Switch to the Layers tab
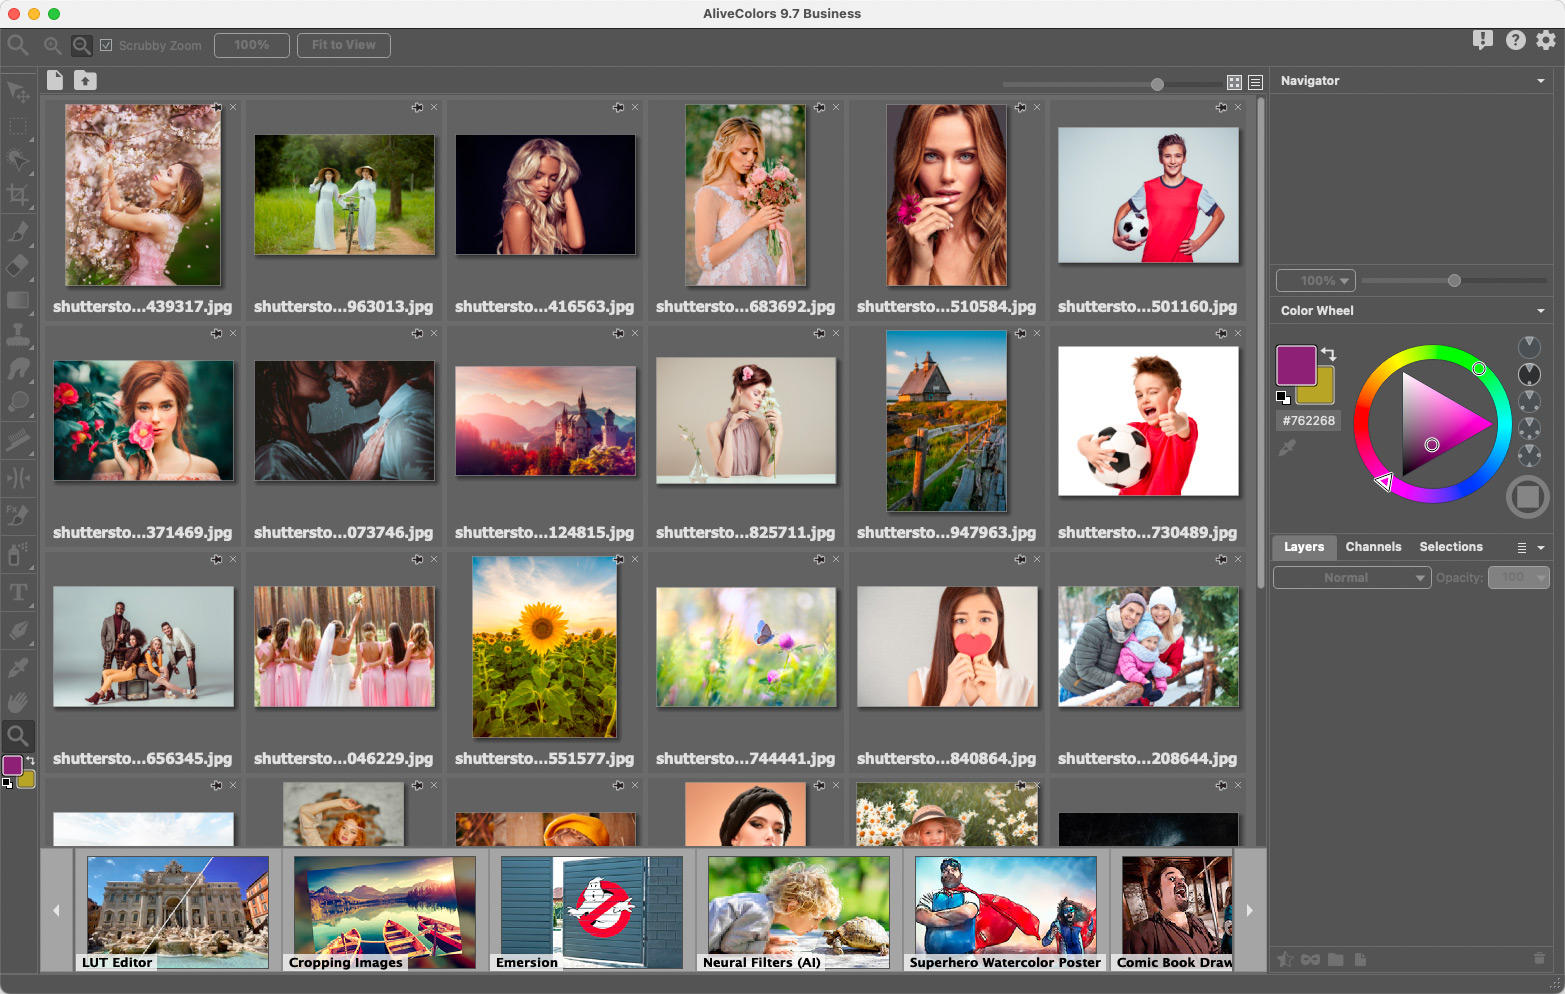The image size is (1565, 994). tap(1304, 547)
